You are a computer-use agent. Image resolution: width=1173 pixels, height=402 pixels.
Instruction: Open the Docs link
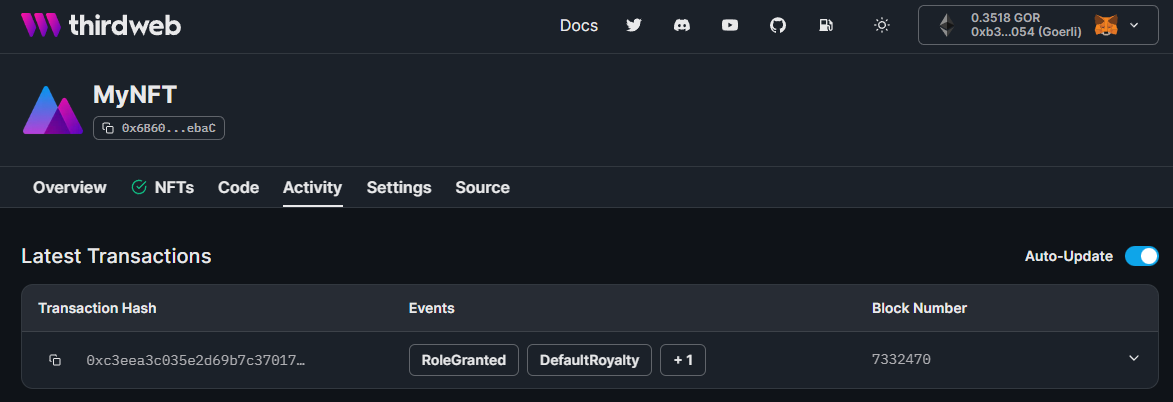(579, 26)
